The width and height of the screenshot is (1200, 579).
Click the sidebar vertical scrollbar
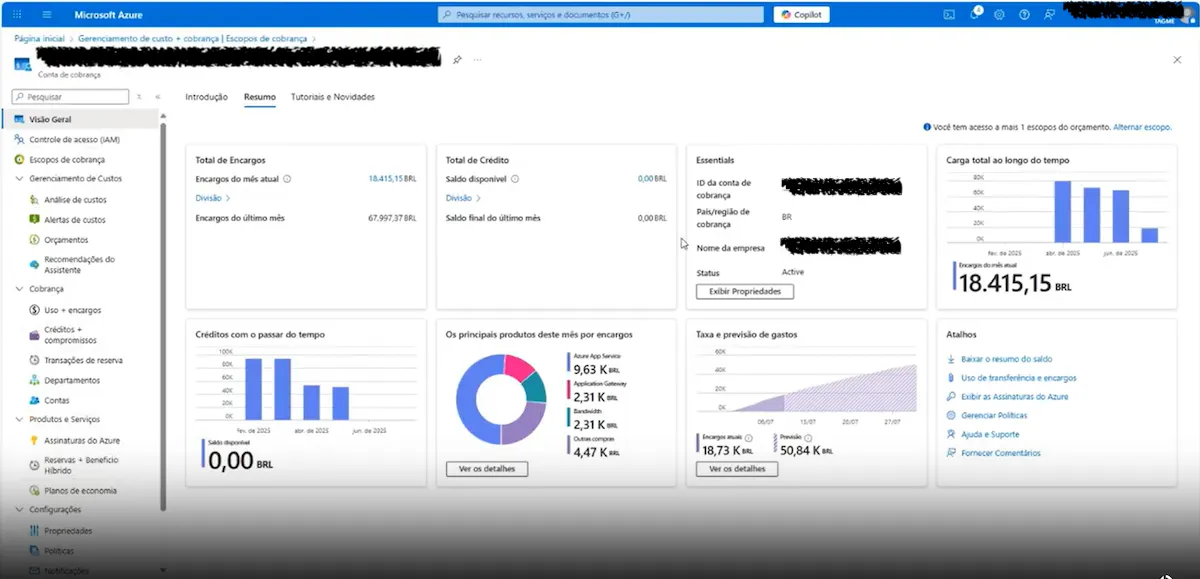163,315
